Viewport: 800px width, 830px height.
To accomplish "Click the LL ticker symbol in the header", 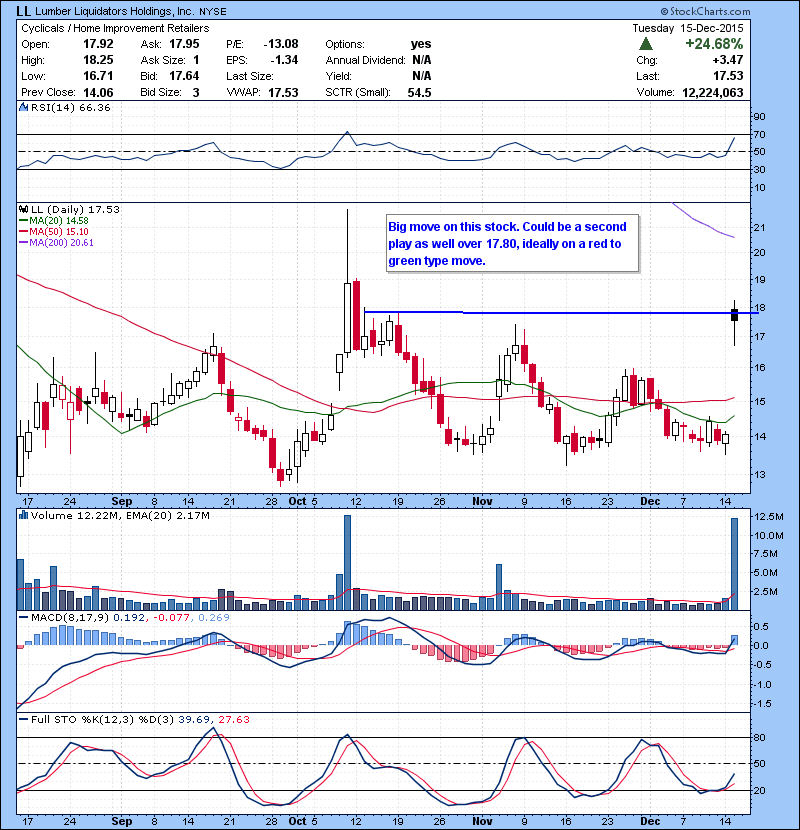I will pos(23,11).
